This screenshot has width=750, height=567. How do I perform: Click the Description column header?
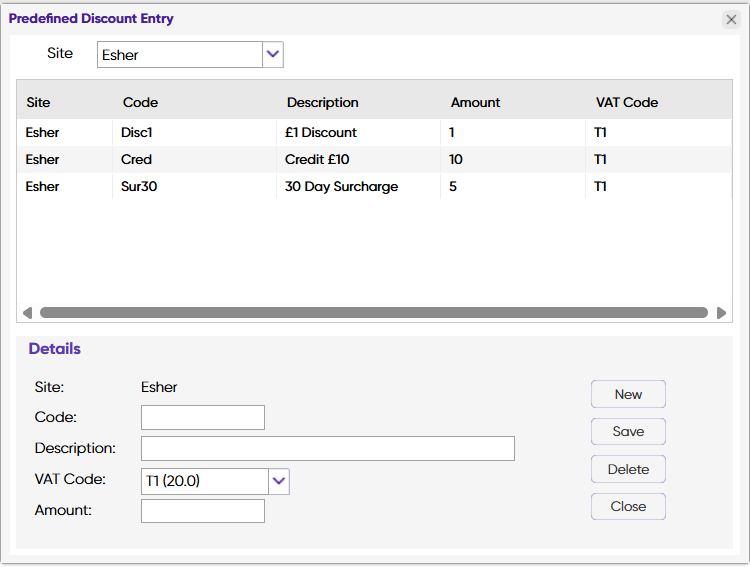[x=322, y=102]
